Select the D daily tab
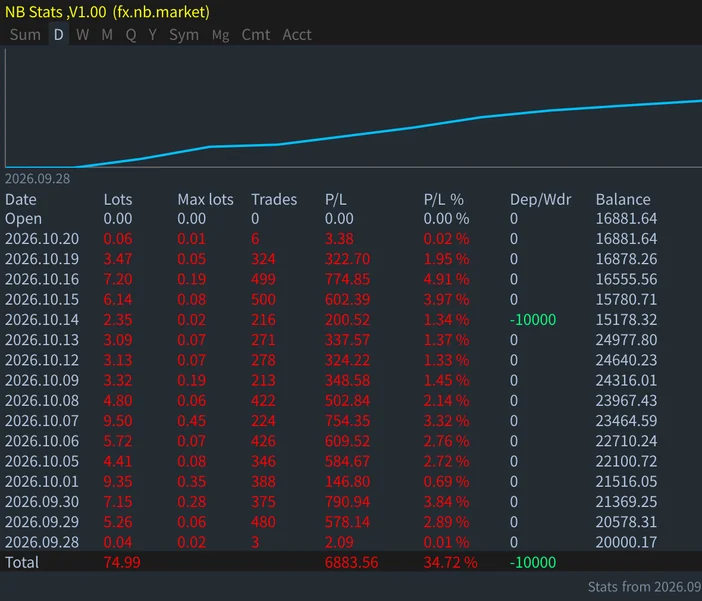The image size is (702, 601). pyautogui.click(x=59, y=35)
